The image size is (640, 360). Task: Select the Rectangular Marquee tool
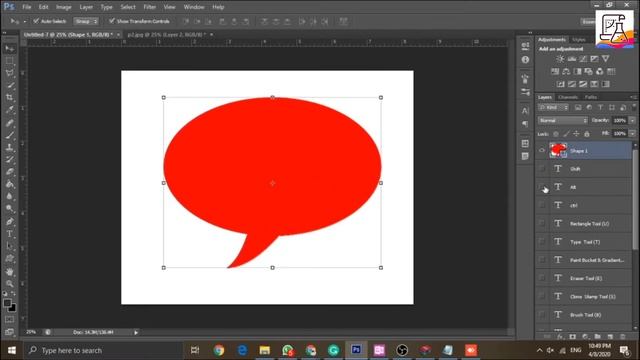9,61
